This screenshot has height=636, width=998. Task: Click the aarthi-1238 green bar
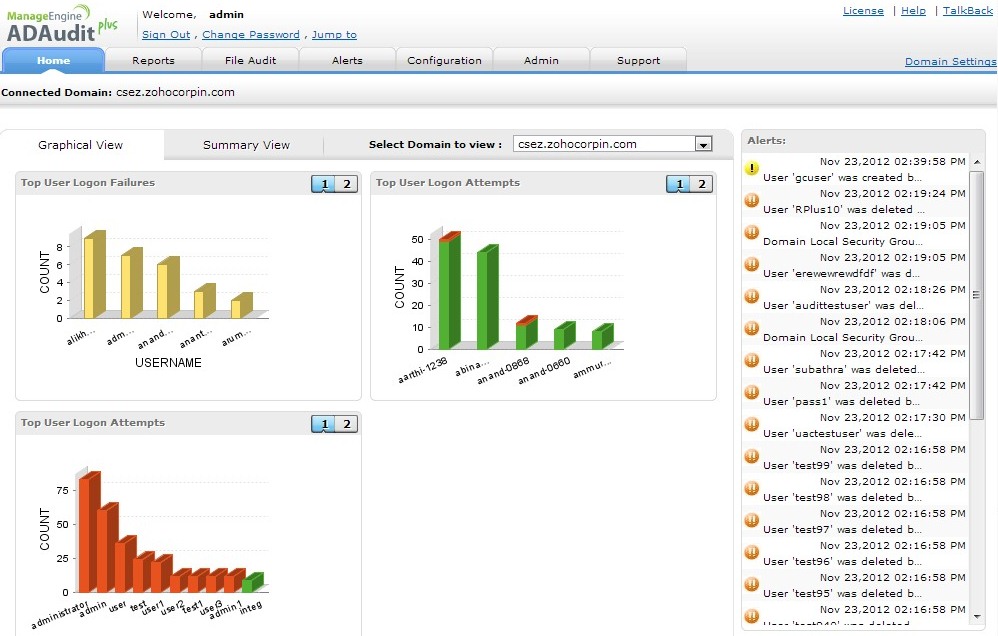[x=449, y=292]
